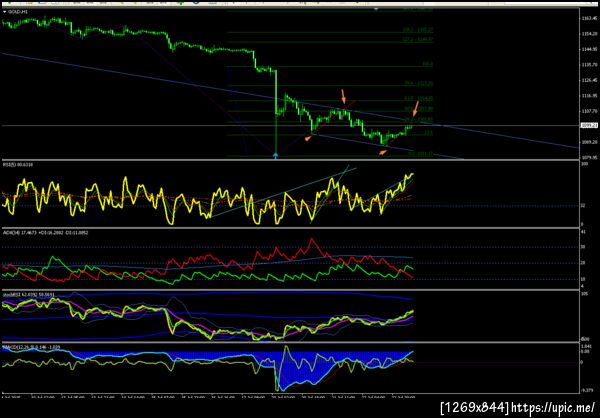Click the 1079.95 price axis value
Image resolution: width=600 pixels, height=418 pixels.
(x=589, y=157)
